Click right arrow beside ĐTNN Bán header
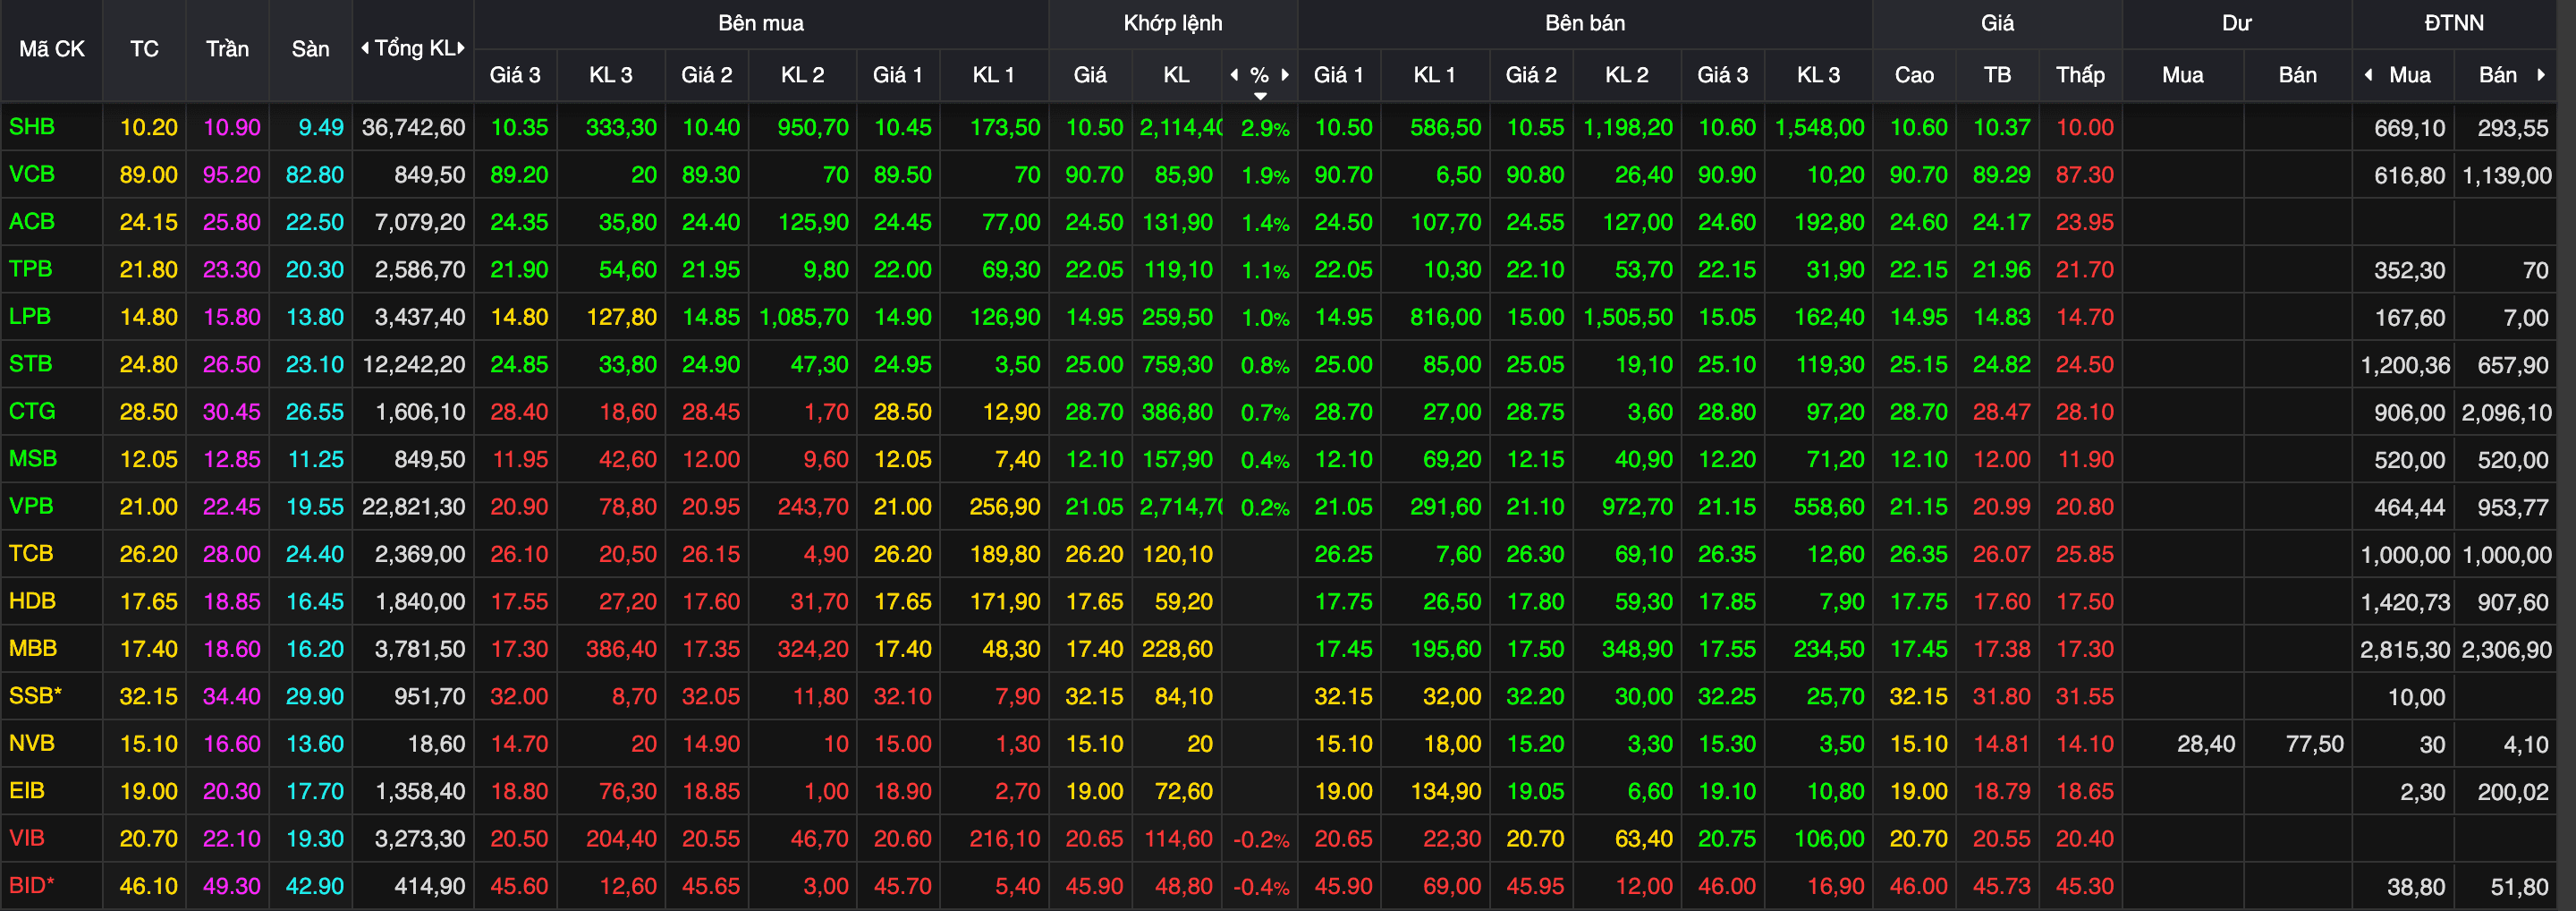Viewport: 2576px width, 911px height. pyautogui.click(x=2540, y=75)
